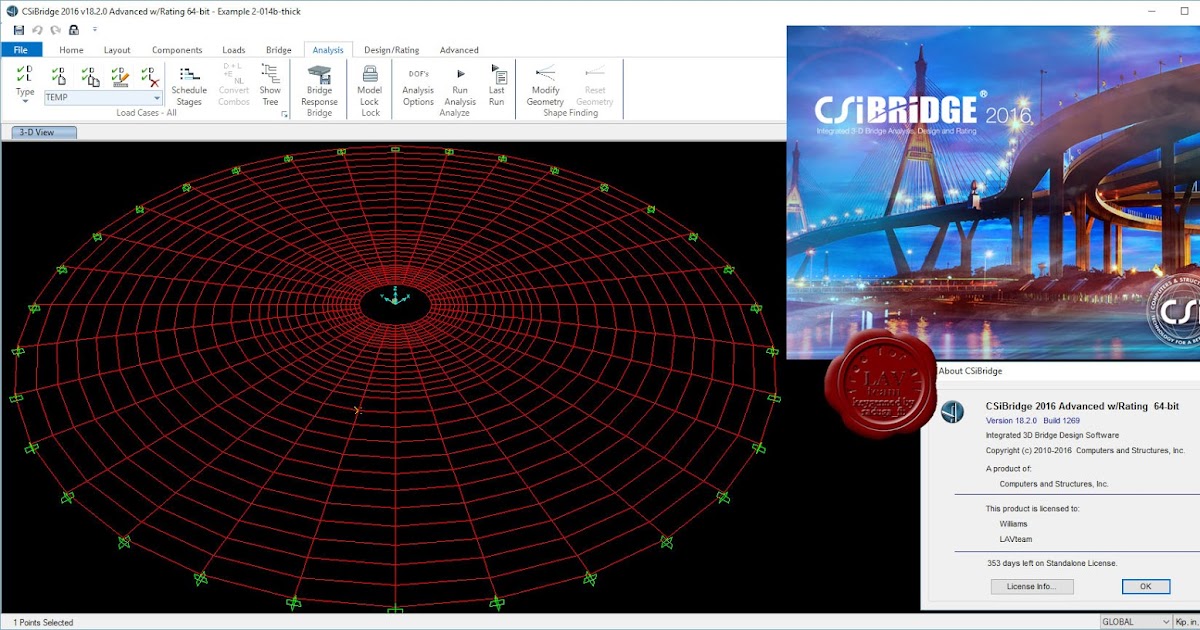1200x630 pixels.
Task: Click the CSiBridge application icon in title bar
Action: tap(11, 10)
